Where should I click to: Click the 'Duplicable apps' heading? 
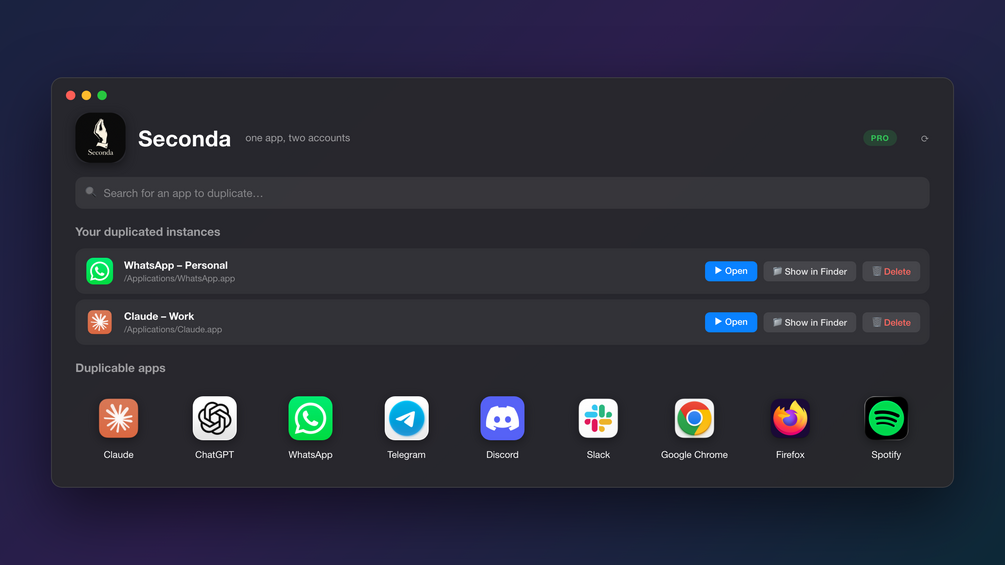tap(120, 368)
